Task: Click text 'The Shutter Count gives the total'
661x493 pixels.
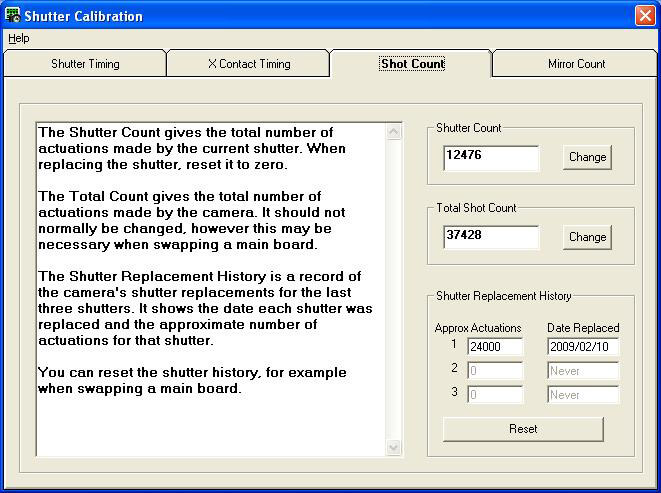Action: [x=149, y=132]
